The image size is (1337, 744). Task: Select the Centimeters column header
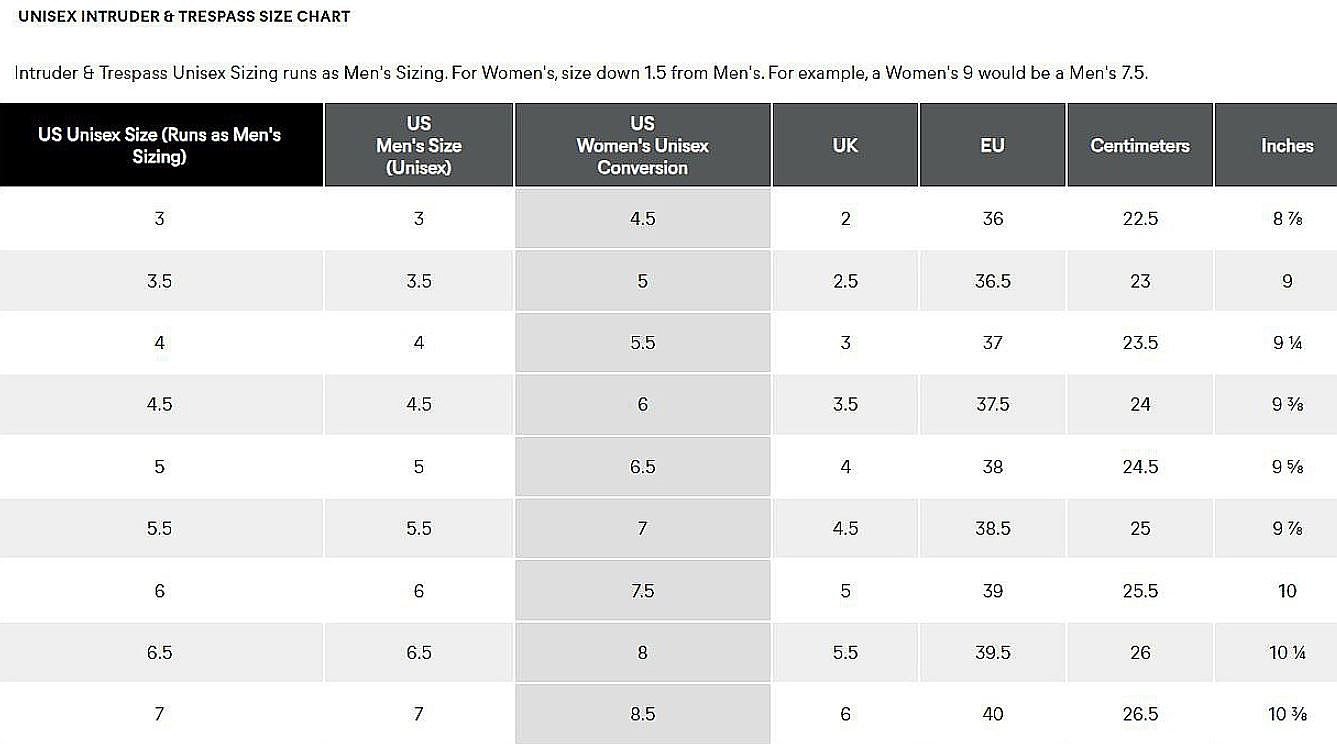(1140, 145)
